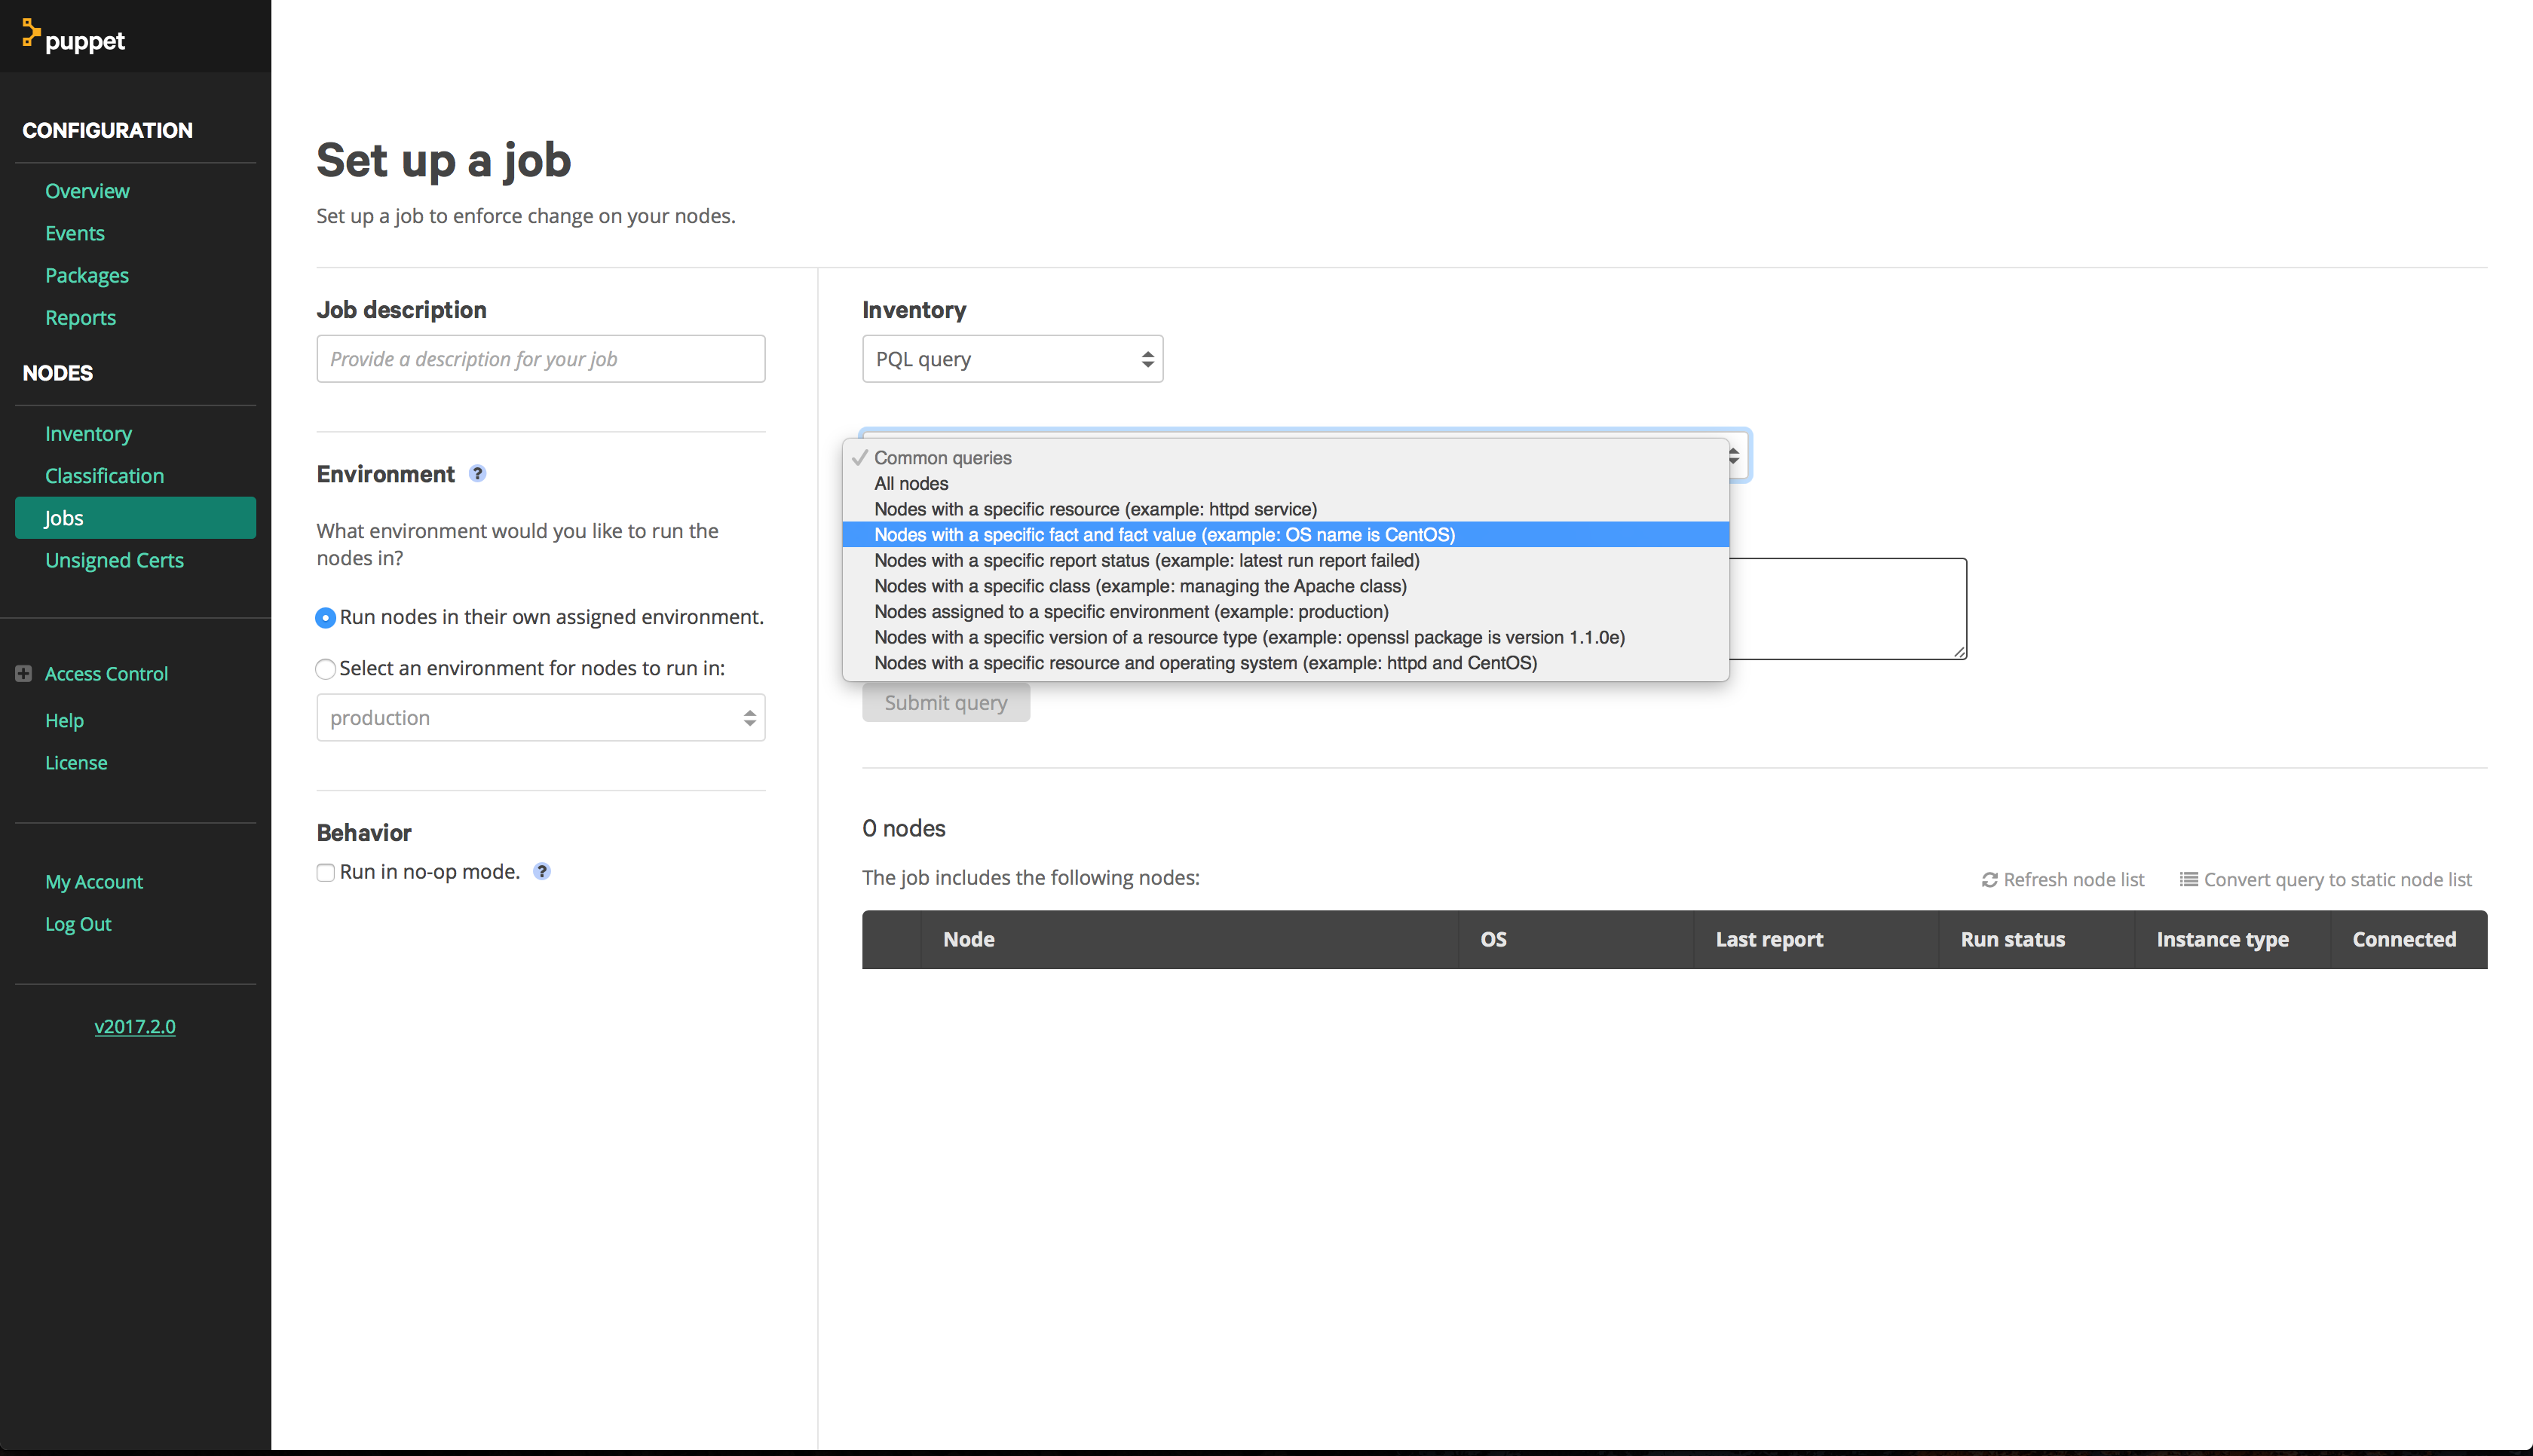Click no-op mode help question mark icon
2533x1456 pixels.
coord(542,871)
